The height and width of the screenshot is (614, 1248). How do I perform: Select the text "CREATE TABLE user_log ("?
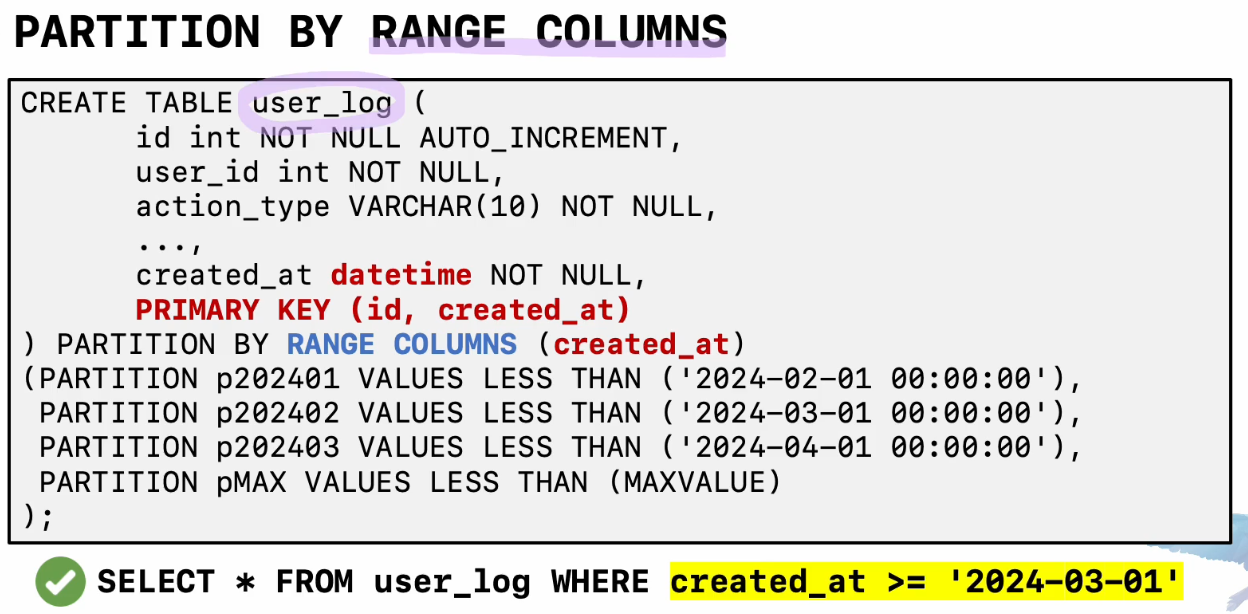(x=222, y=103)
